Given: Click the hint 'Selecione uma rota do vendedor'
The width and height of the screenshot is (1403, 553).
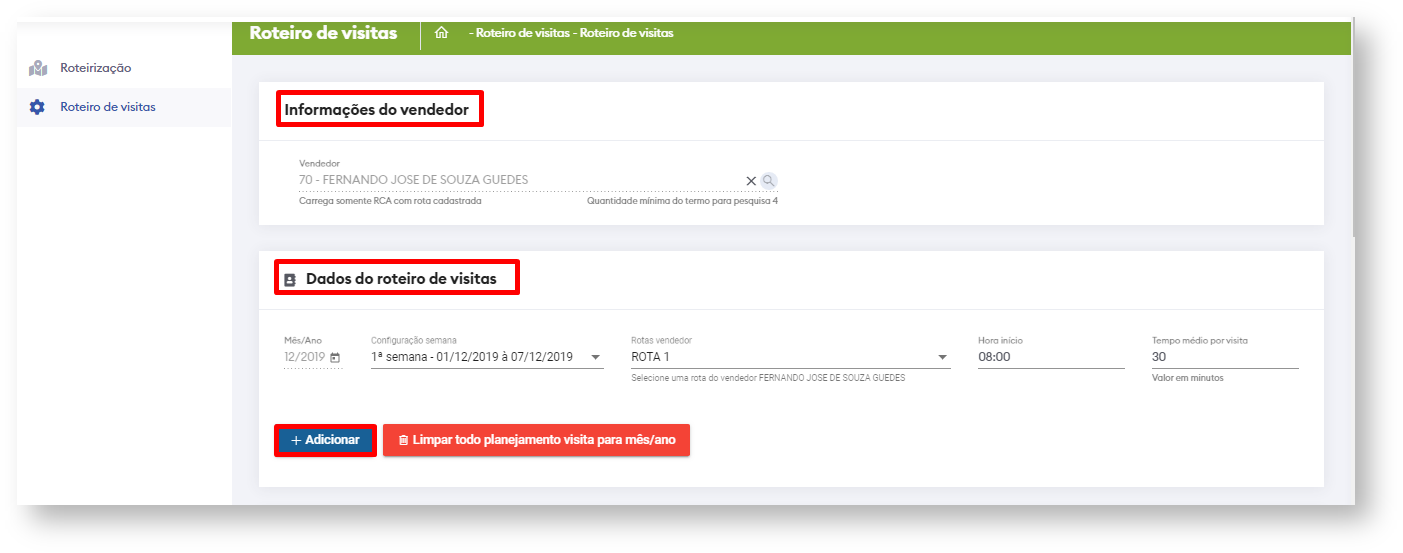Looking at the screenshot, I should pos(768,378).
